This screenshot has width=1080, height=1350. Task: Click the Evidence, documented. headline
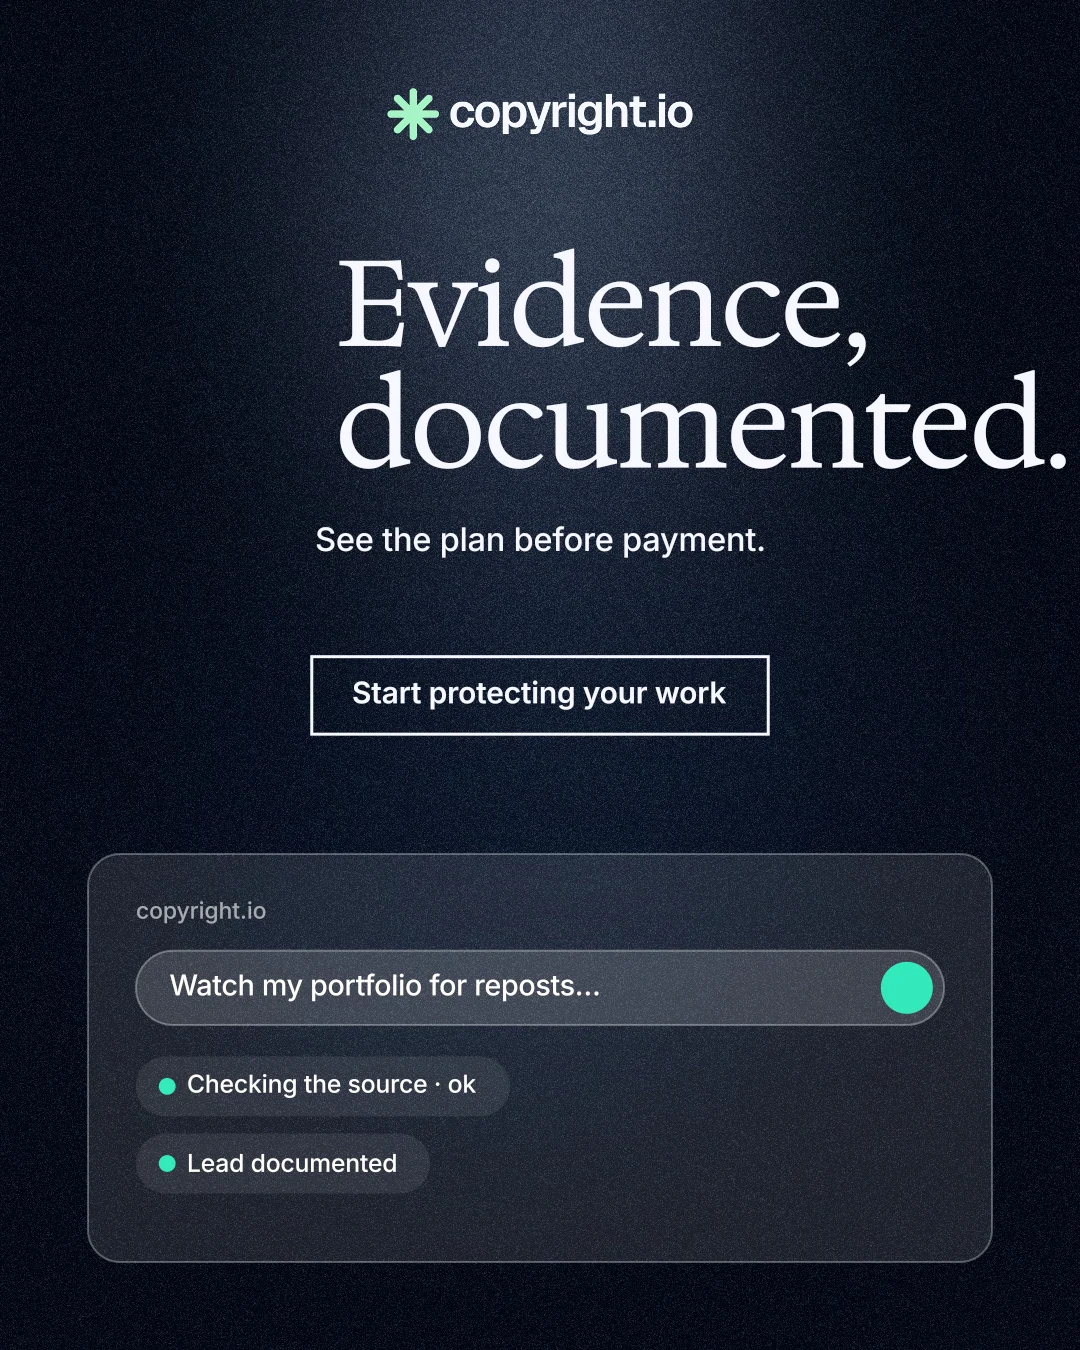pyautogui.click(x=703, y=362)
